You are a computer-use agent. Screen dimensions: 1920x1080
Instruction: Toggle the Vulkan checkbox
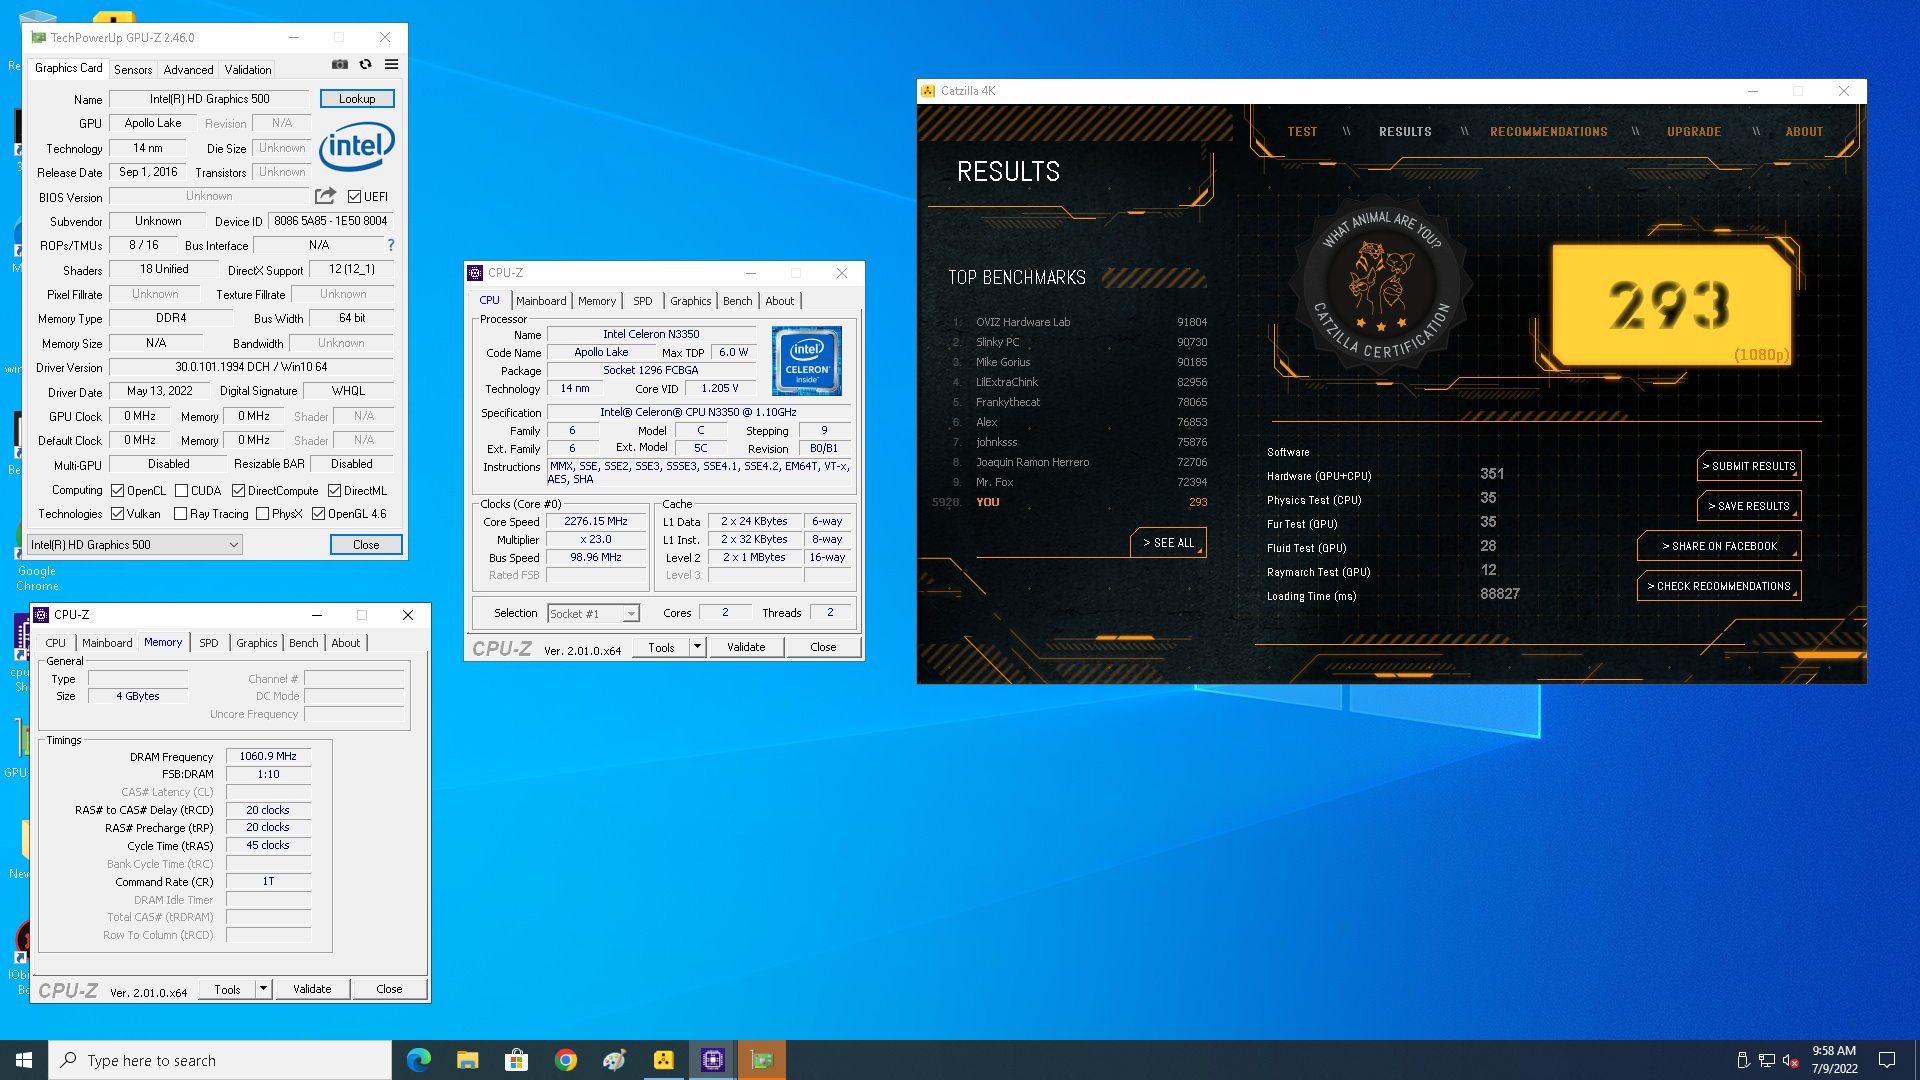[x=118, y=514]
